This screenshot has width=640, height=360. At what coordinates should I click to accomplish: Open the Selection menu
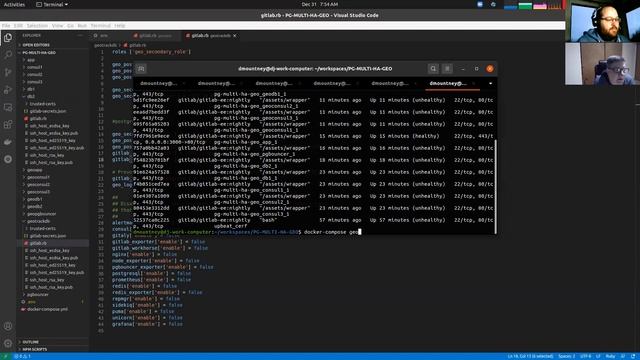pyautogui.click(x=37, y=25)
